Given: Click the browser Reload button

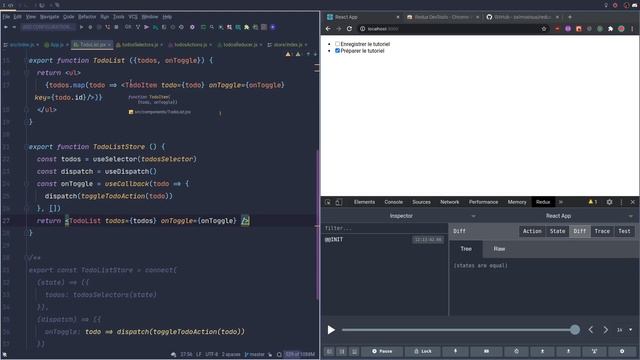Looking at the screenshot, I should pyautogui.click(x=349, y=29).
